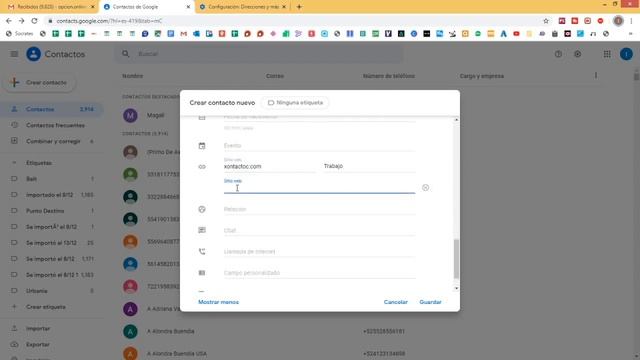Focus the empty Sitio web input field

click(319, 188)
